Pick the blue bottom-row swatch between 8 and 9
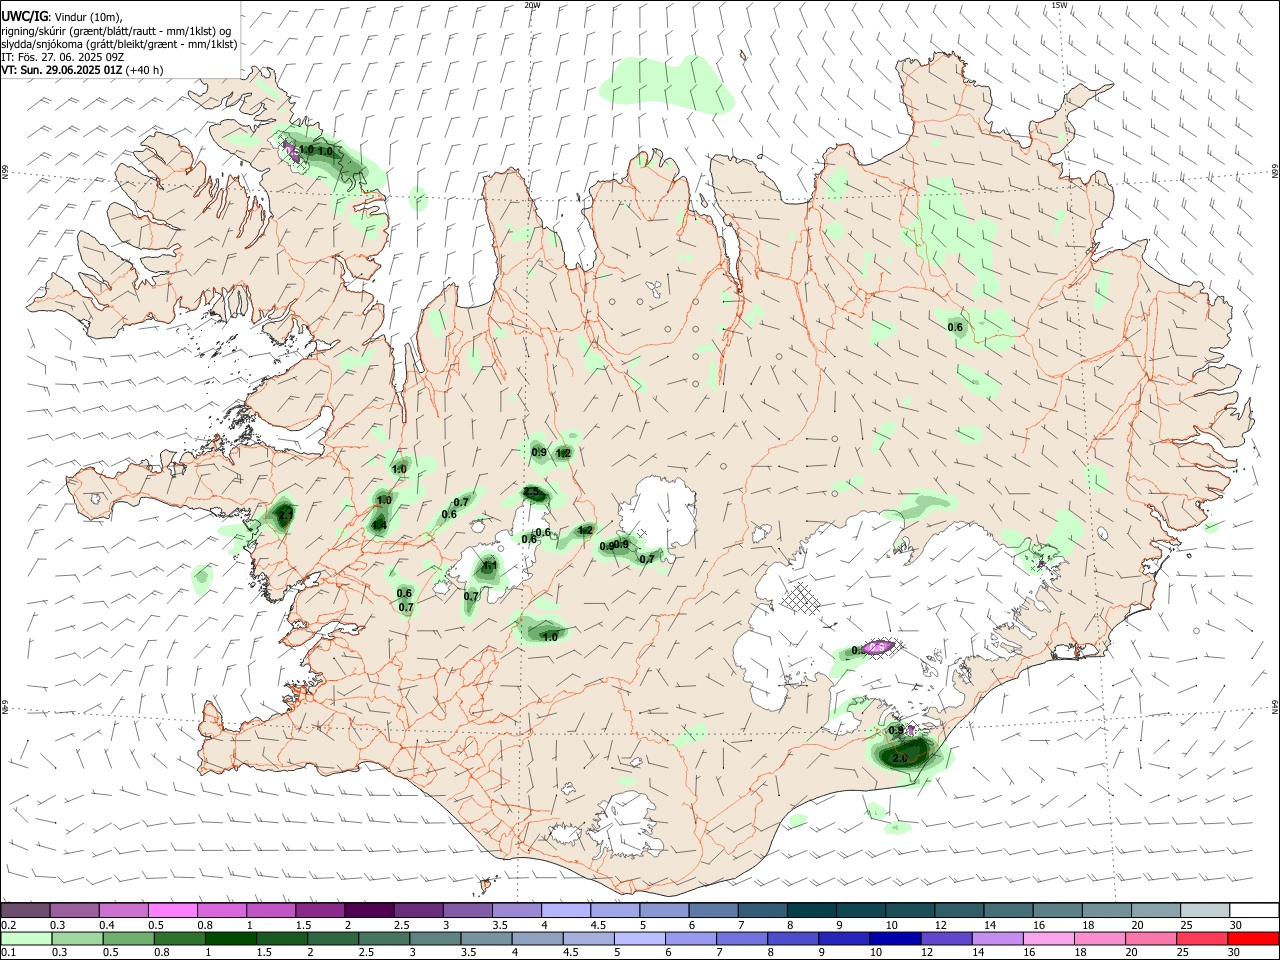1280x960 pixels. click(791, 938)
